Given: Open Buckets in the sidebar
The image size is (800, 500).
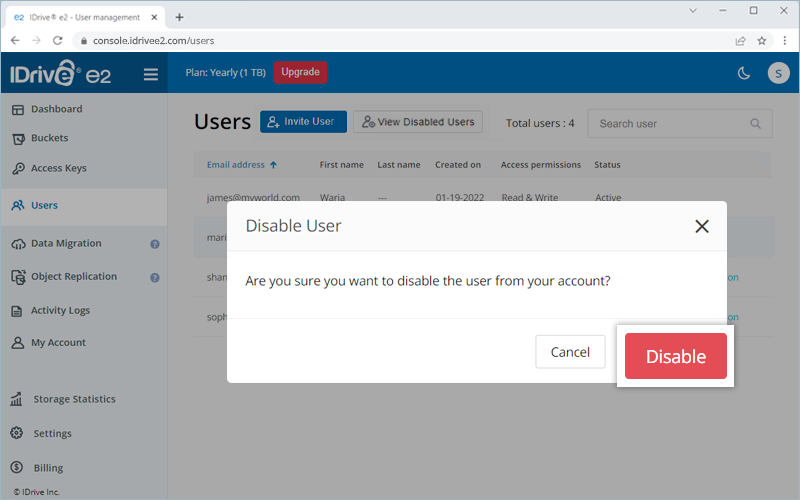Looking at the screenshot, I should [x=49, y=138].
